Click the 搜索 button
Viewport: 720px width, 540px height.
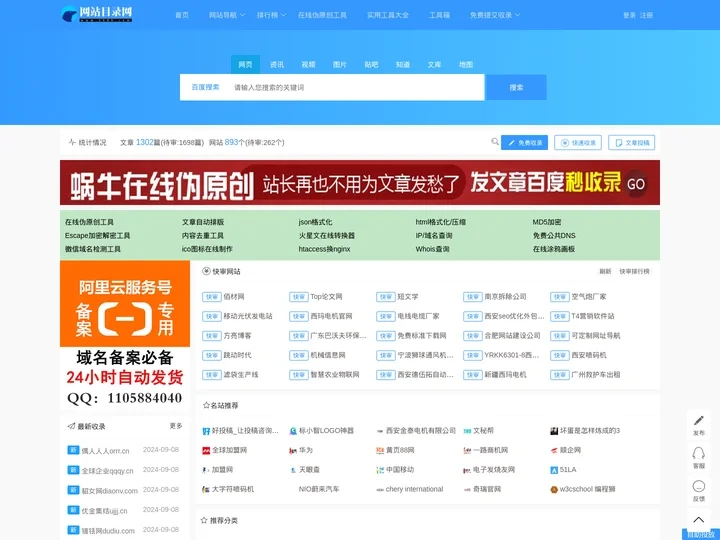tap(516, 87)
